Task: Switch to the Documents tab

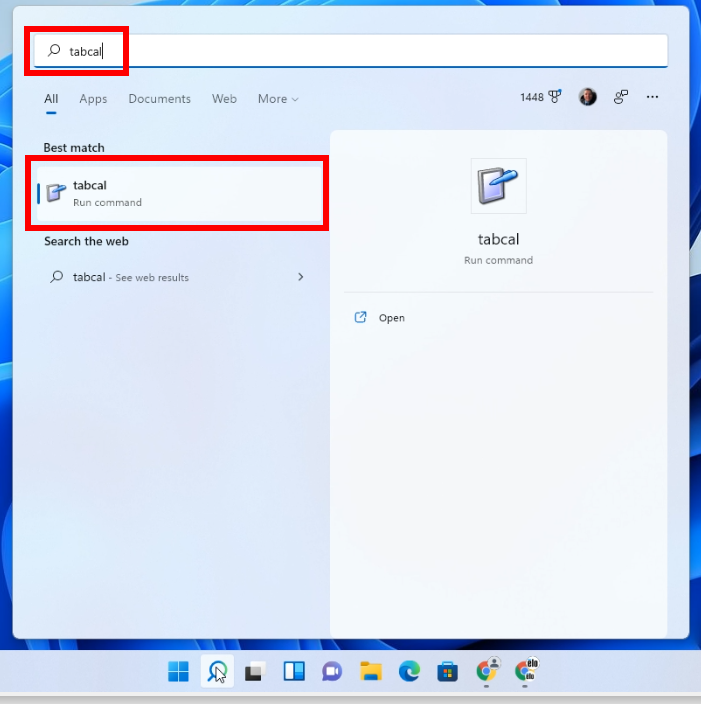Action: click(x=159, y=99)
